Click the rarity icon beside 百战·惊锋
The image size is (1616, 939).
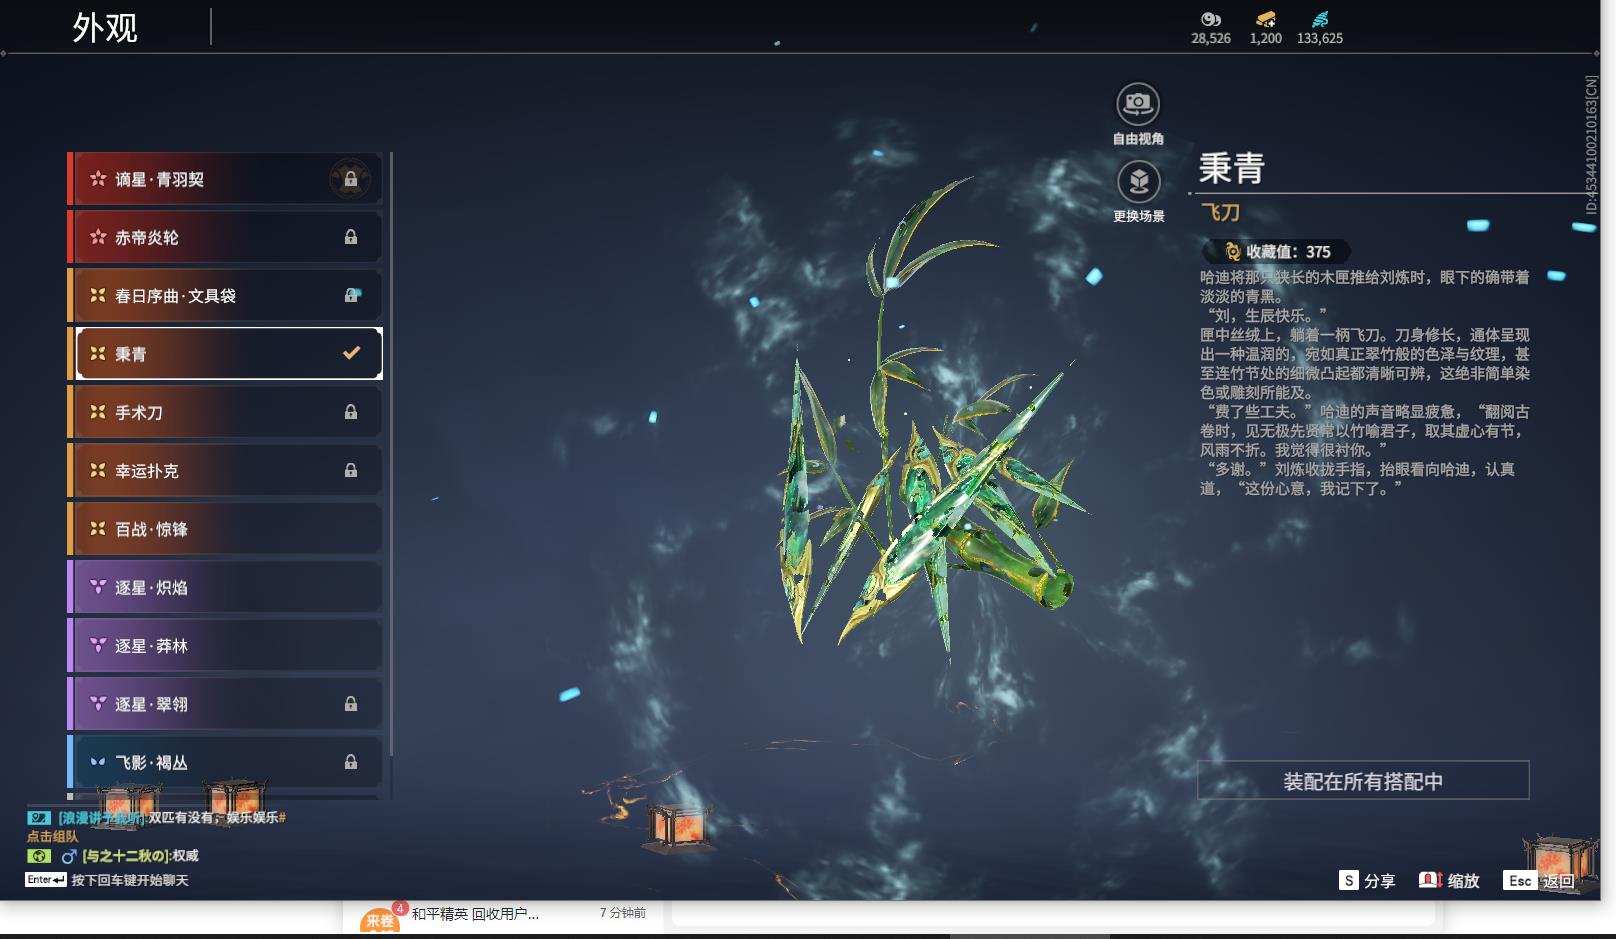click(x=98, y=529)
